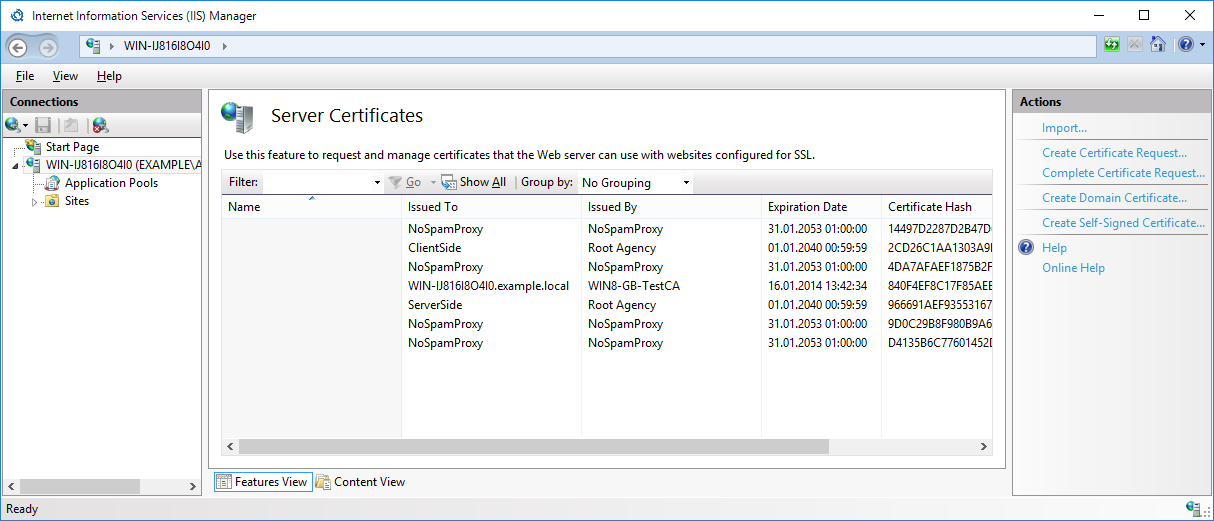Screen dimensions: 1214x521
Task: Sort by the Expiration Date column header
Action: tap(821, 207)
